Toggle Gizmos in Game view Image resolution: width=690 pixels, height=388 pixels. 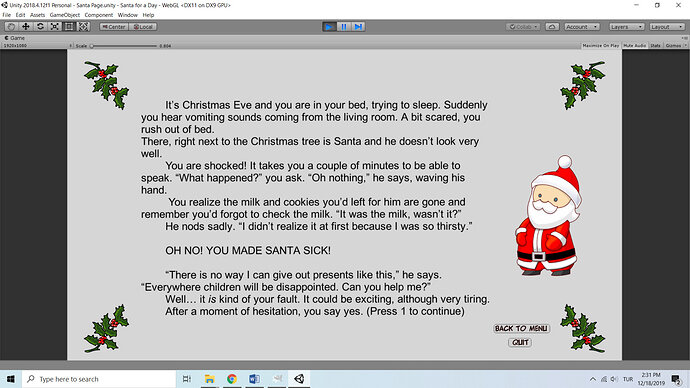(x=673, y=46)
